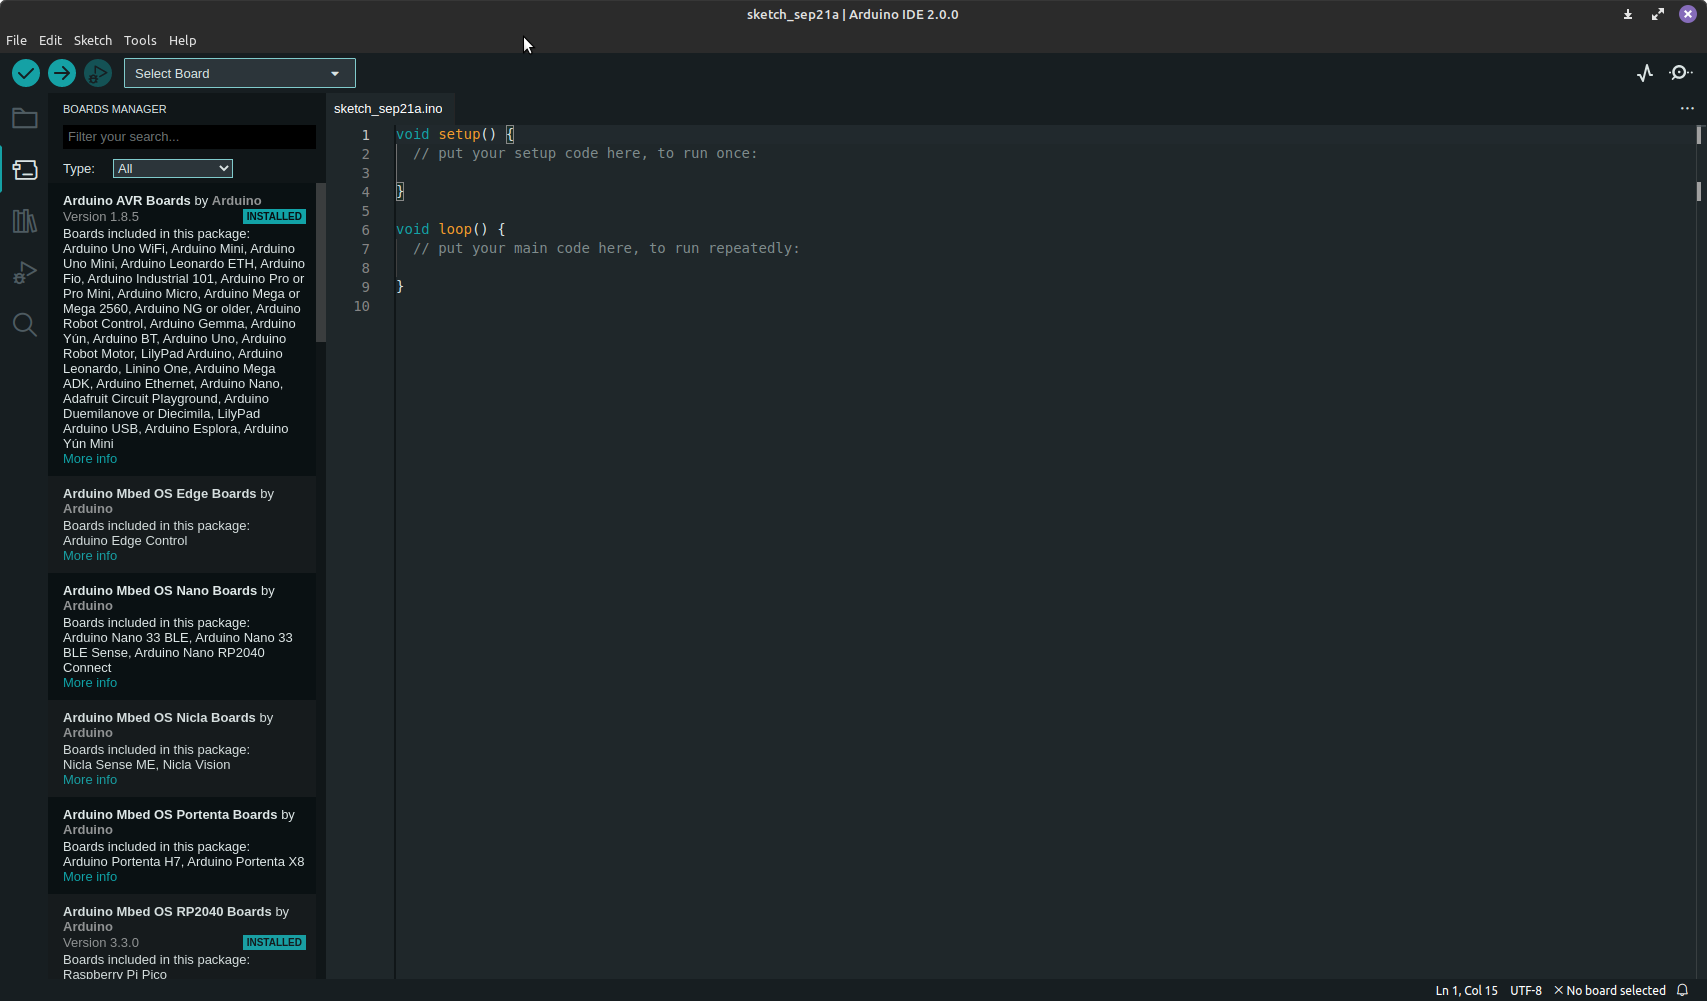
Task: Open the Edit menu
Action: coord(50,40)
